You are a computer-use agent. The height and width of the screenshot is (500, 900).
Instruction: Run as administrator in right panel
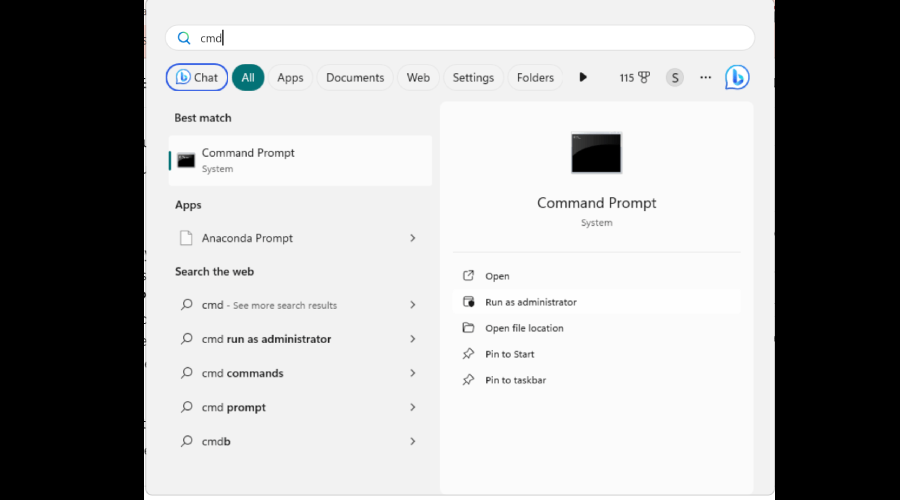coord(530,302)
